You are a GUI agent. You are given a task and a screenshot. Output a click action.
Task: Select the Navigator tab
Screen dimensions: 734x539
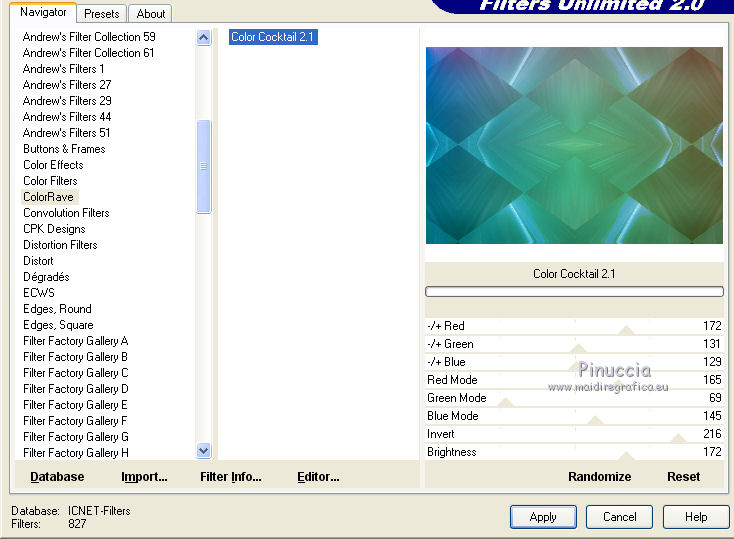click(43, 12)
